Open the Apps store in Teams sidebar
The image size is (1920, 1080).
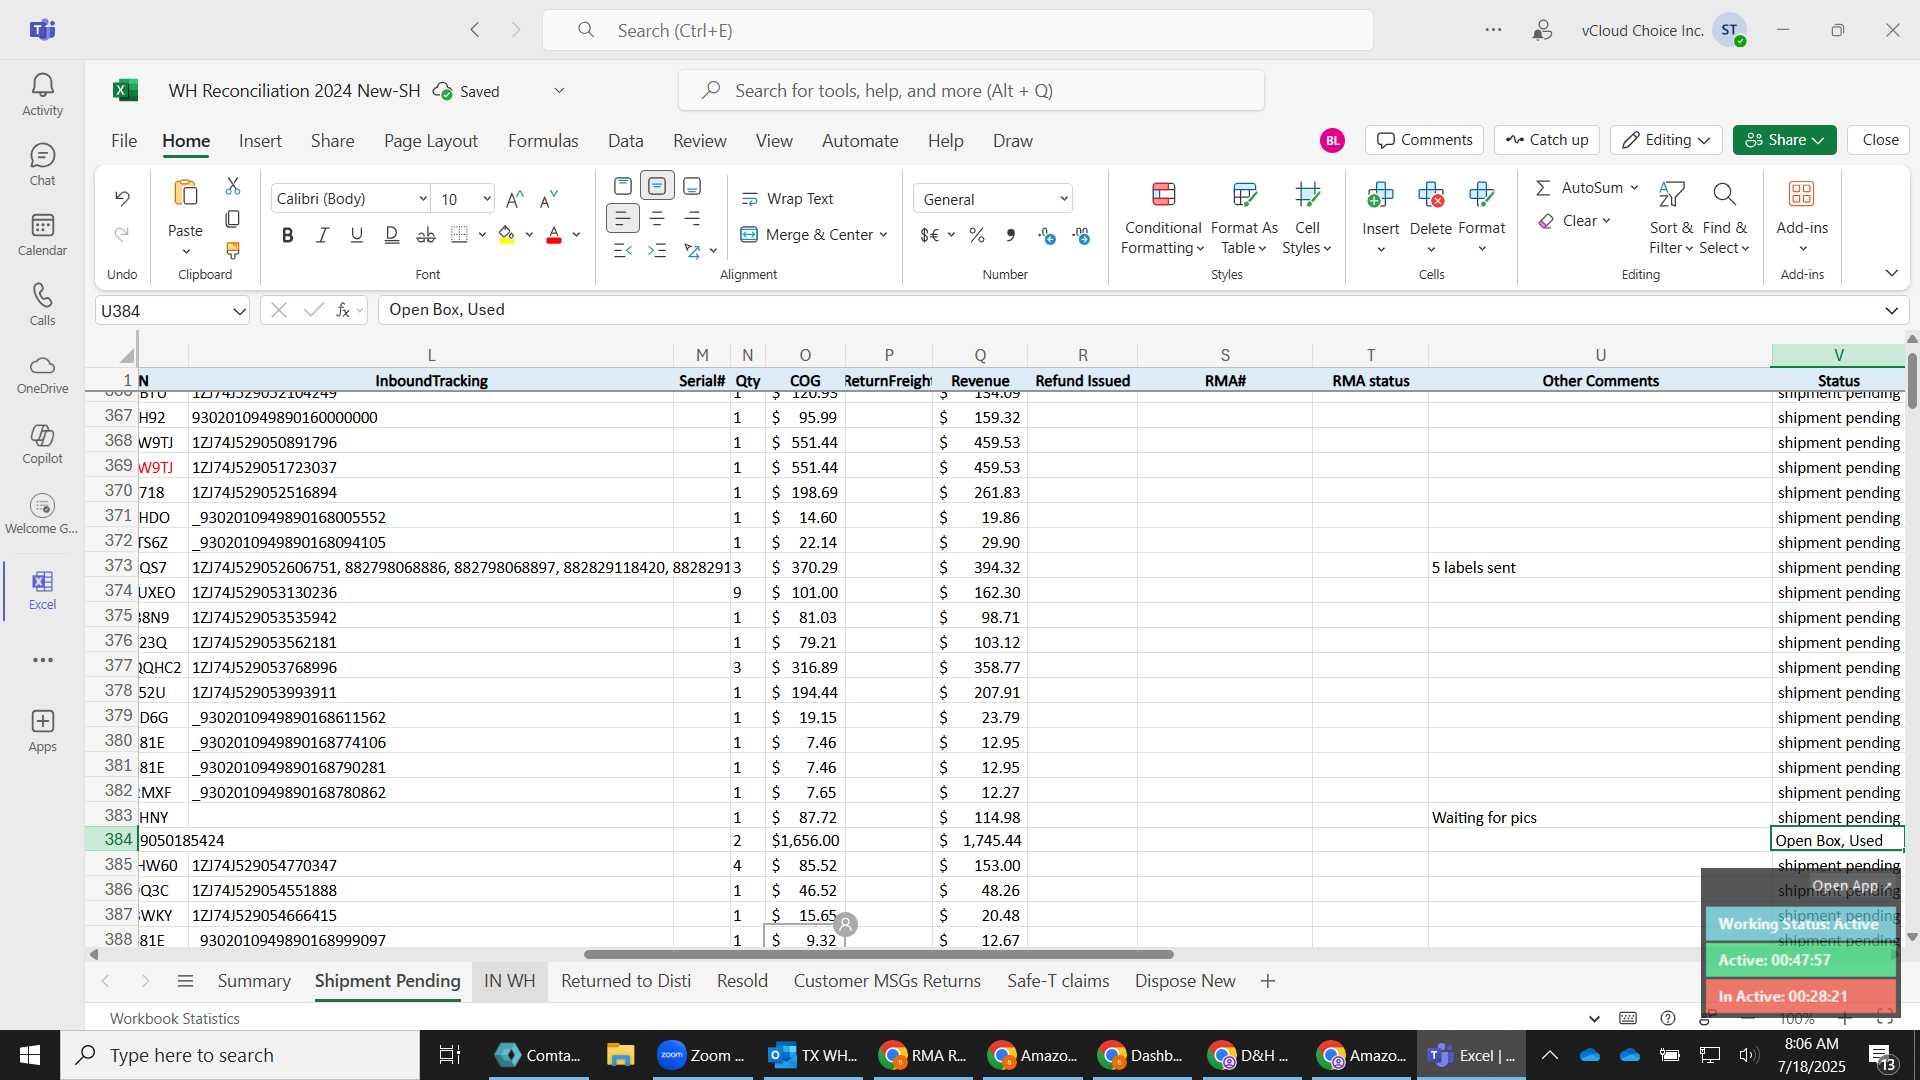(42, 731)
